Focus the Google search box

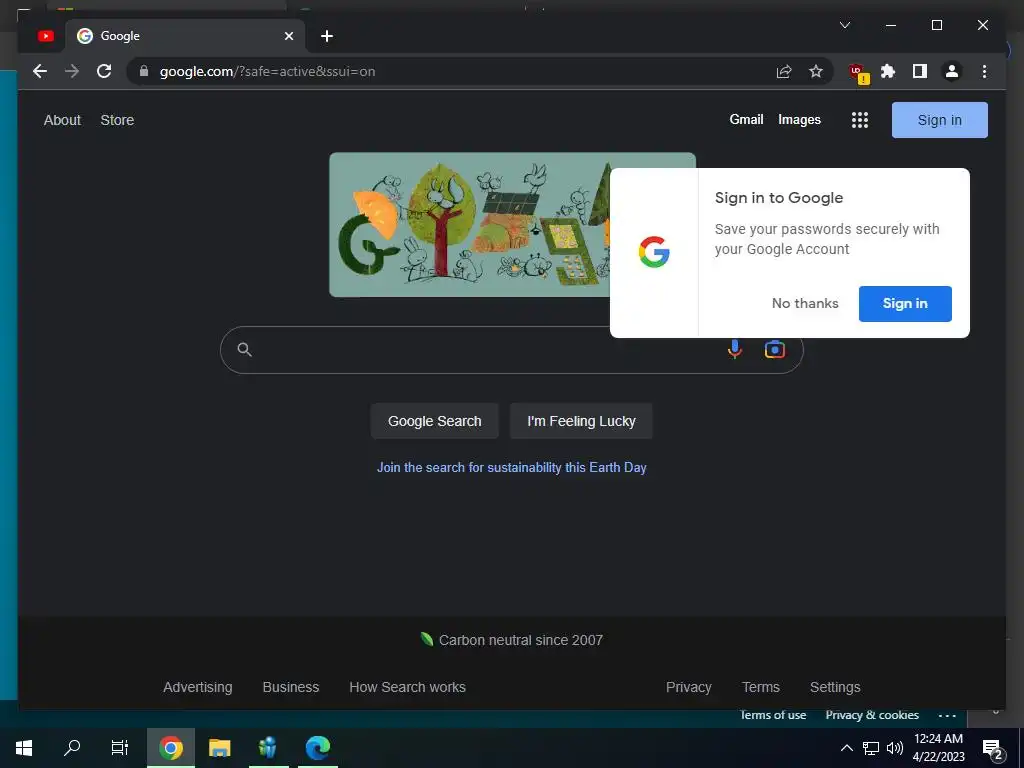coord(511,350)
